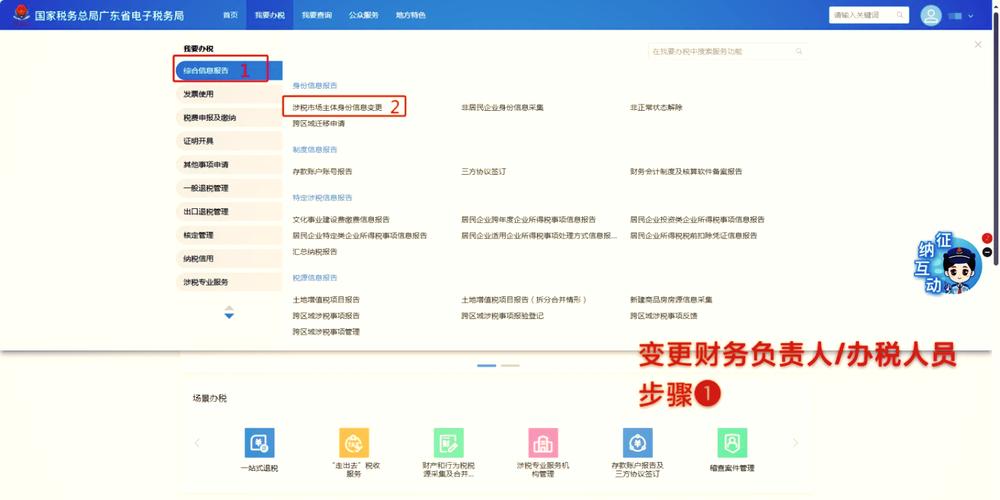1000x500 pixels.
Task: Switch to the 我要查询 top tab
Action: pyautogui.click(x=315, y=15)
